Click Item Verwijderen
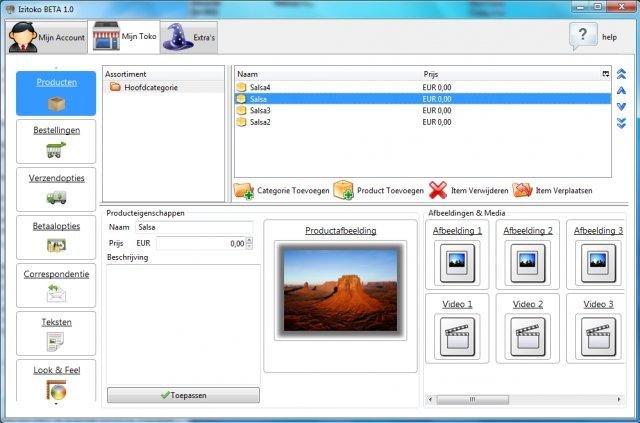Viewport: 640px width, 423px height. tap(469, 191)
